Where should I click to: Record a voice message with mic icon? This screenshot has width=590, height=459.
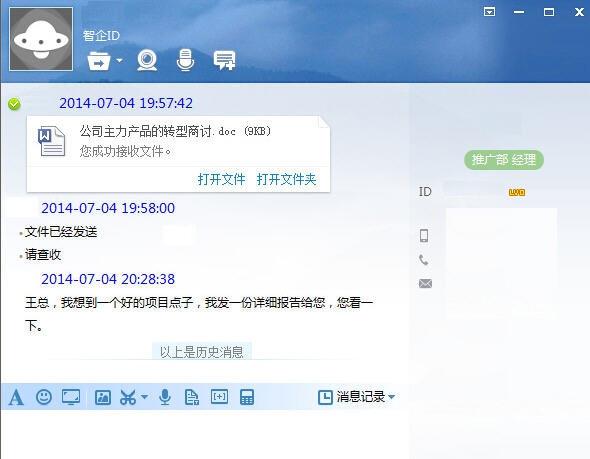(x=165, y=397)
